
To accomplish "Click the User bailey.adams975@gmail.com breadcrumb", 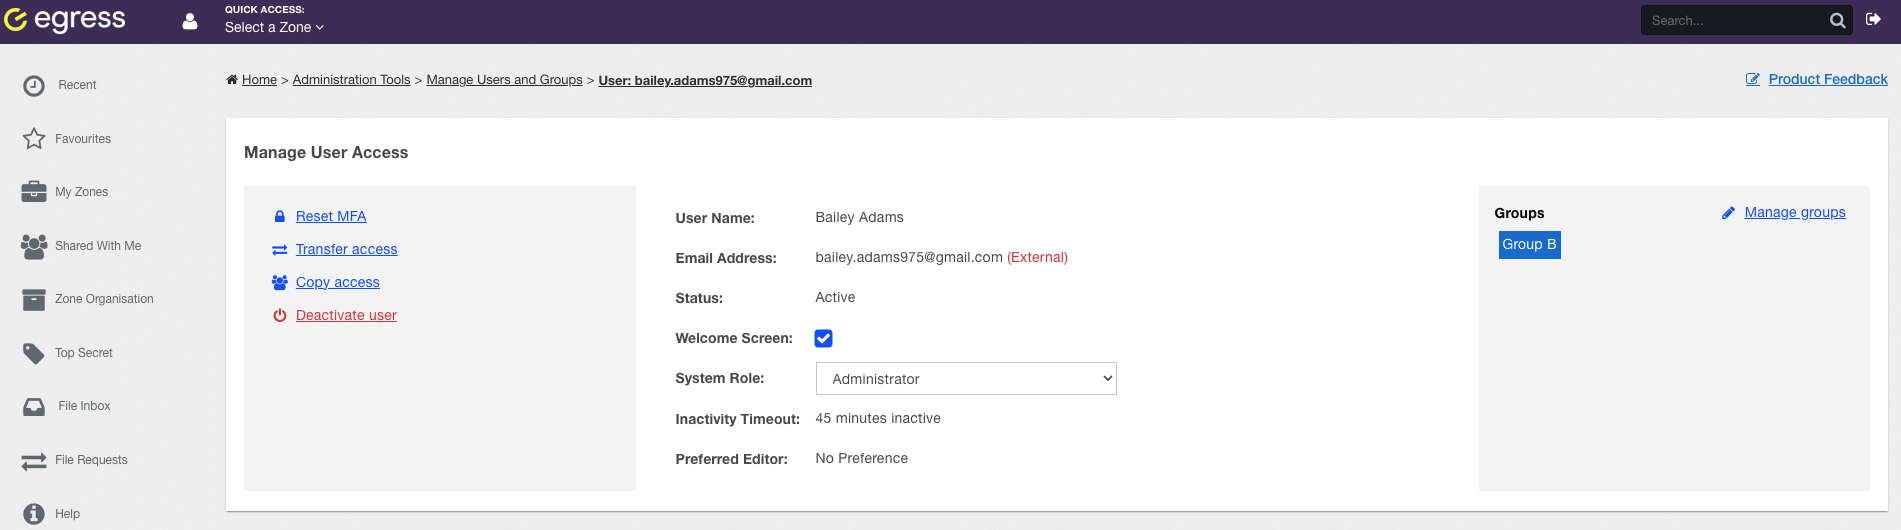I will pyautogui.click(x=705, y=81).
